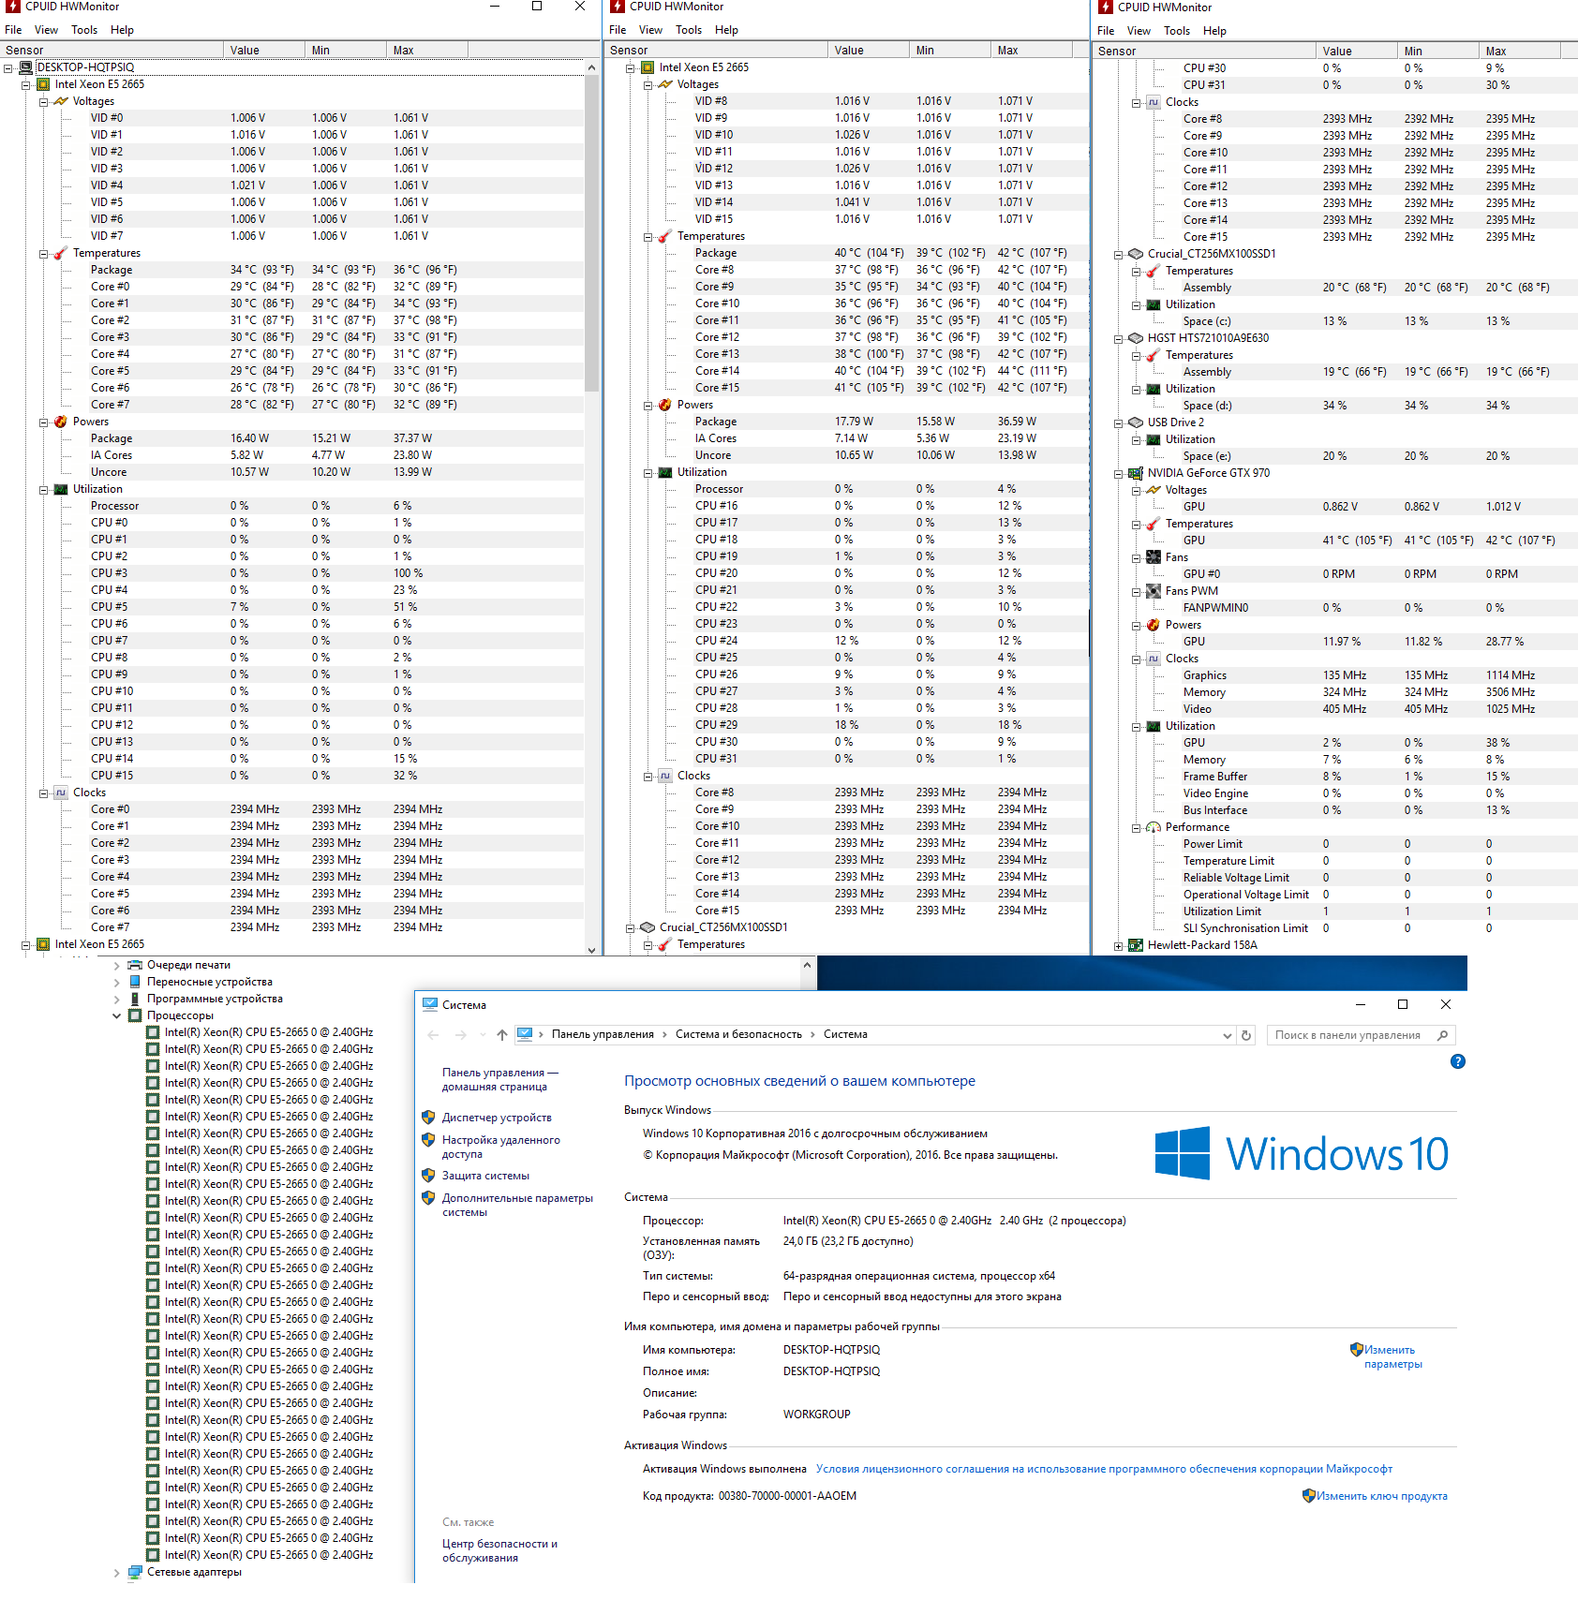Click the Панель управления breadcrumb
This screenshot has width=1578, height=1600.
602,1035
